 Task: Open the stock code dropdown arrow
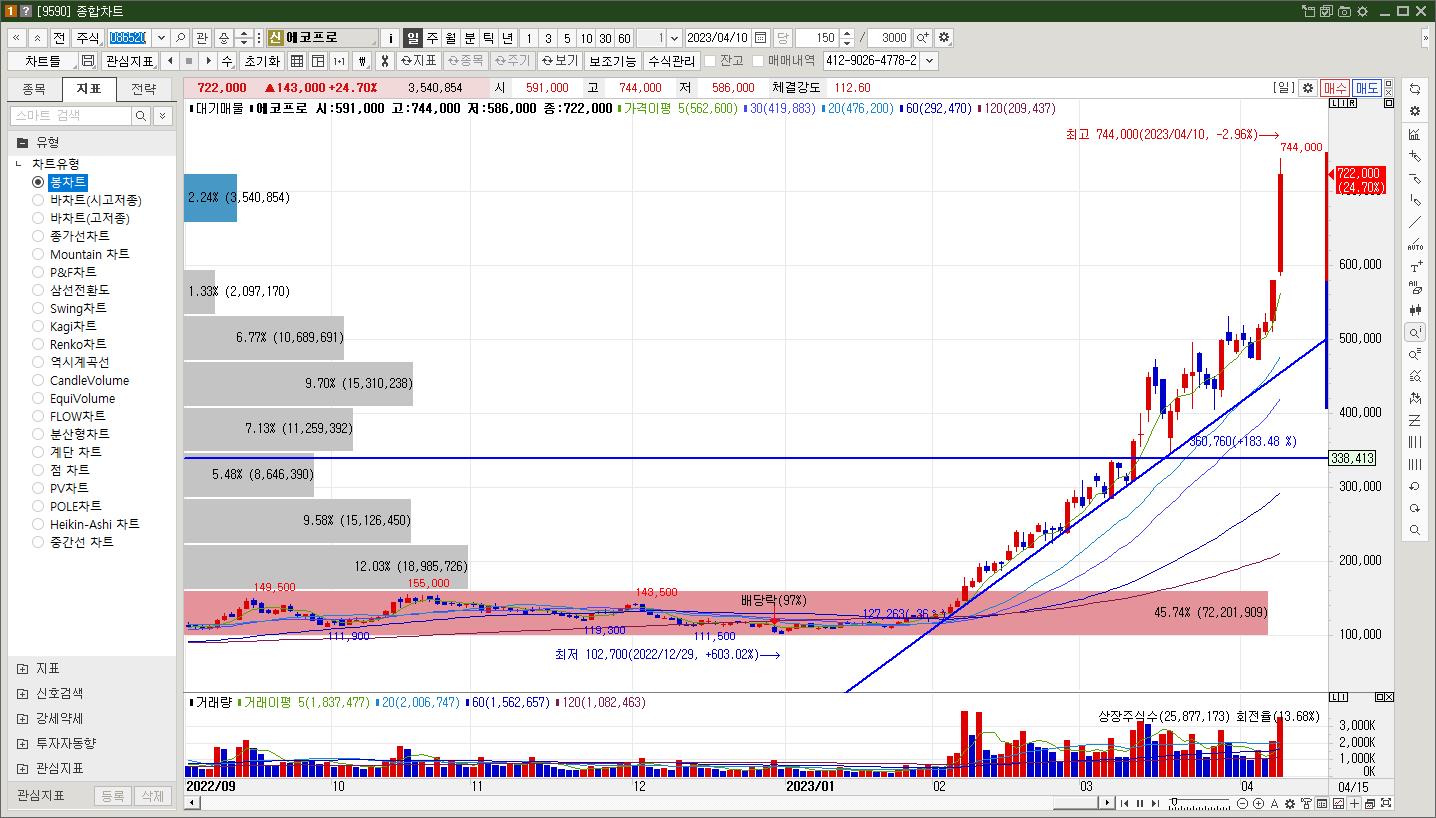161,38
